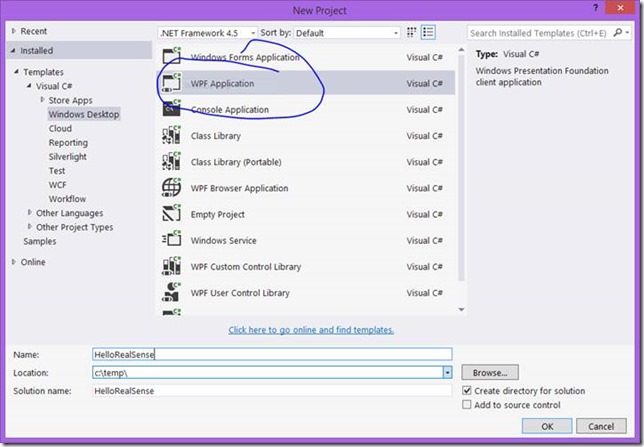Select the WCF category
Image resolution: width=644 pixels, height=447 pixels.
point(58,185)
